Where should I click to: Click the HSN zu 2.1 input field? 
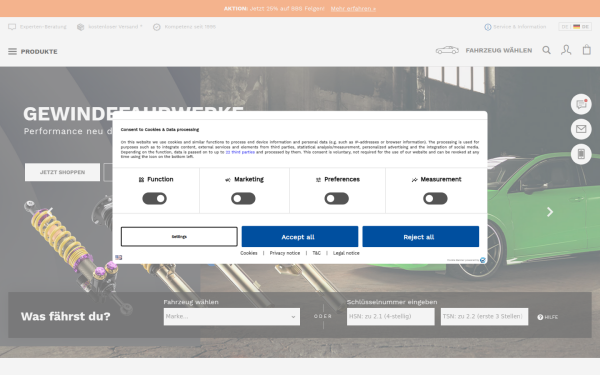[x=391, y=316]
